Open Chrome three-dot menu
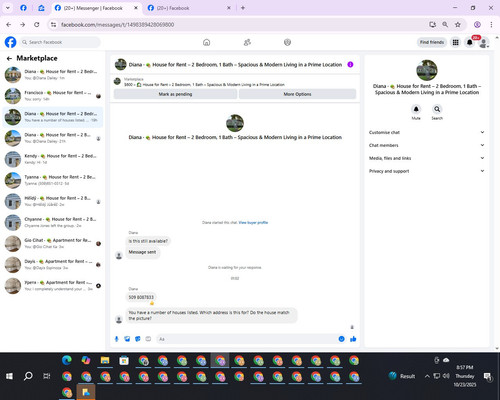 tap(491, 24)
